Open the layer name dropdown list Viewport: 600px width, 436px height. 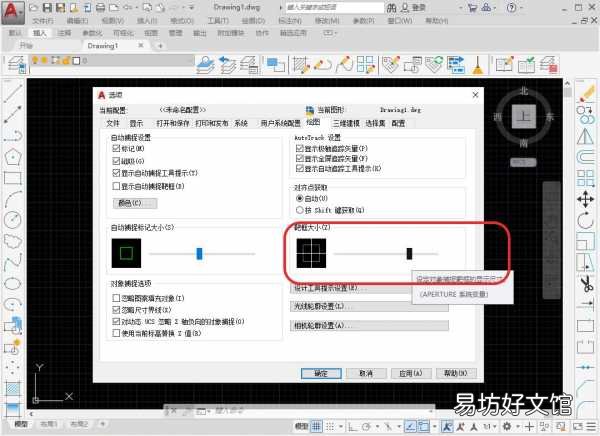point(112,60)
